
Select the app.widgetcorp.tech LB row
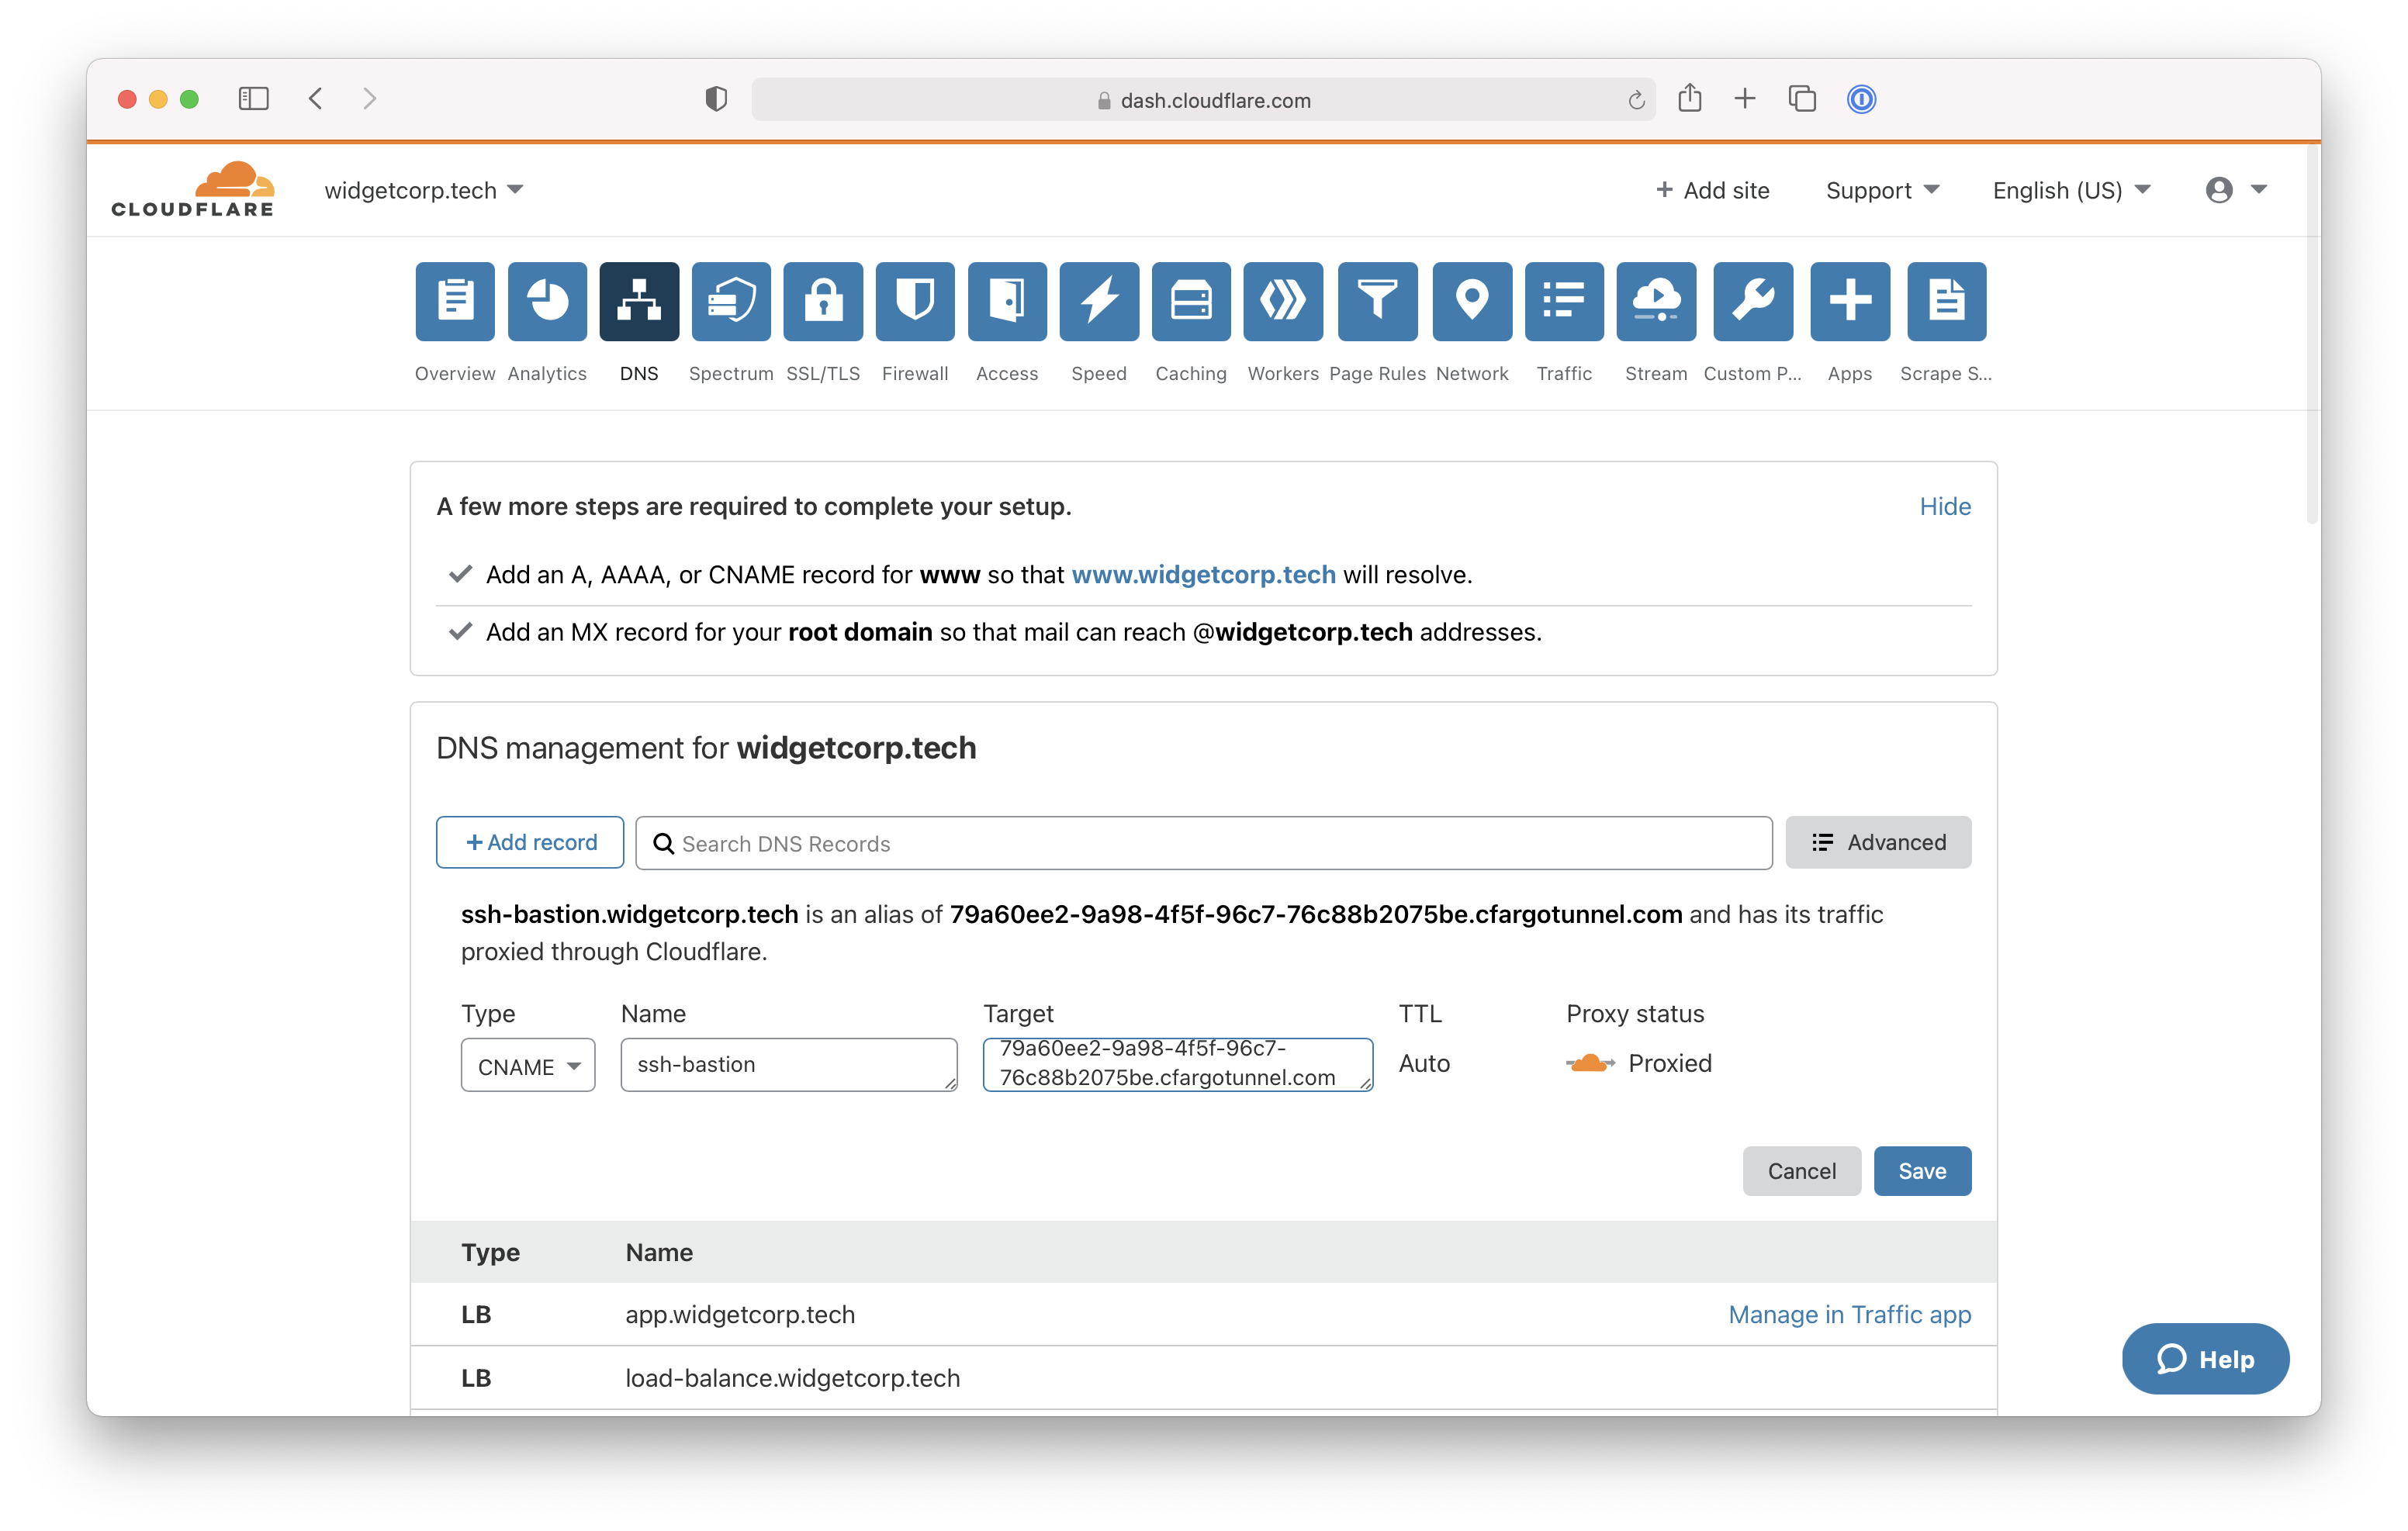pyautogui.click(x=1204, y=1314)
